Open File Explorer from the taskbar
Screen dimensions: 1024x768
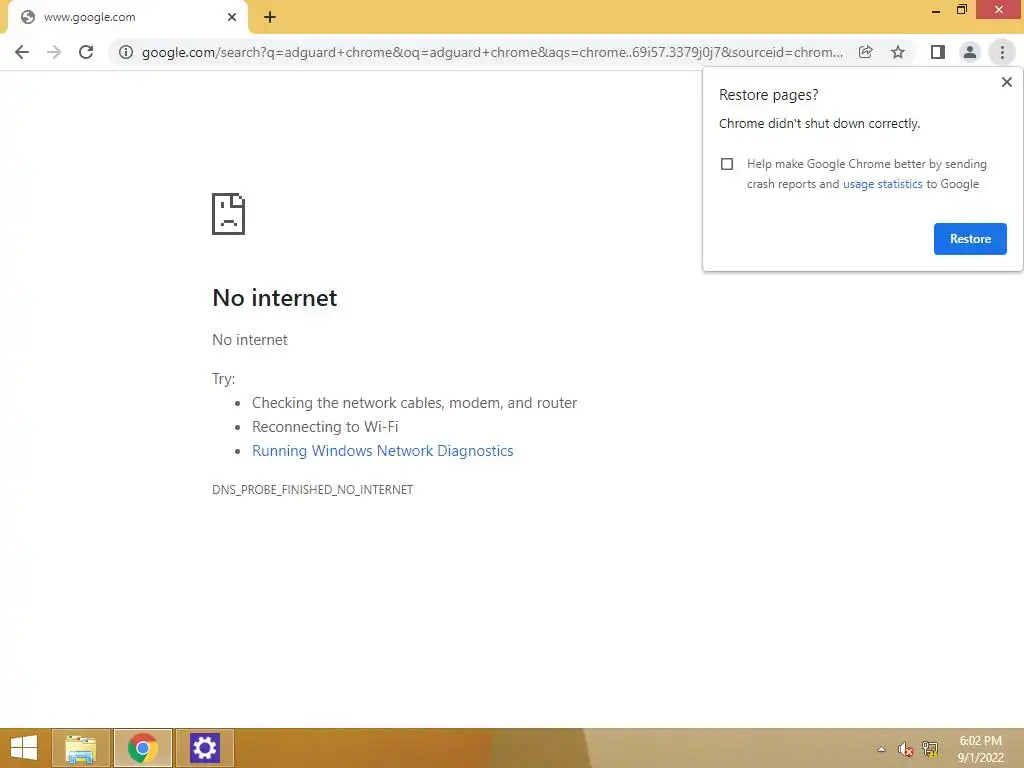point(81,748)
